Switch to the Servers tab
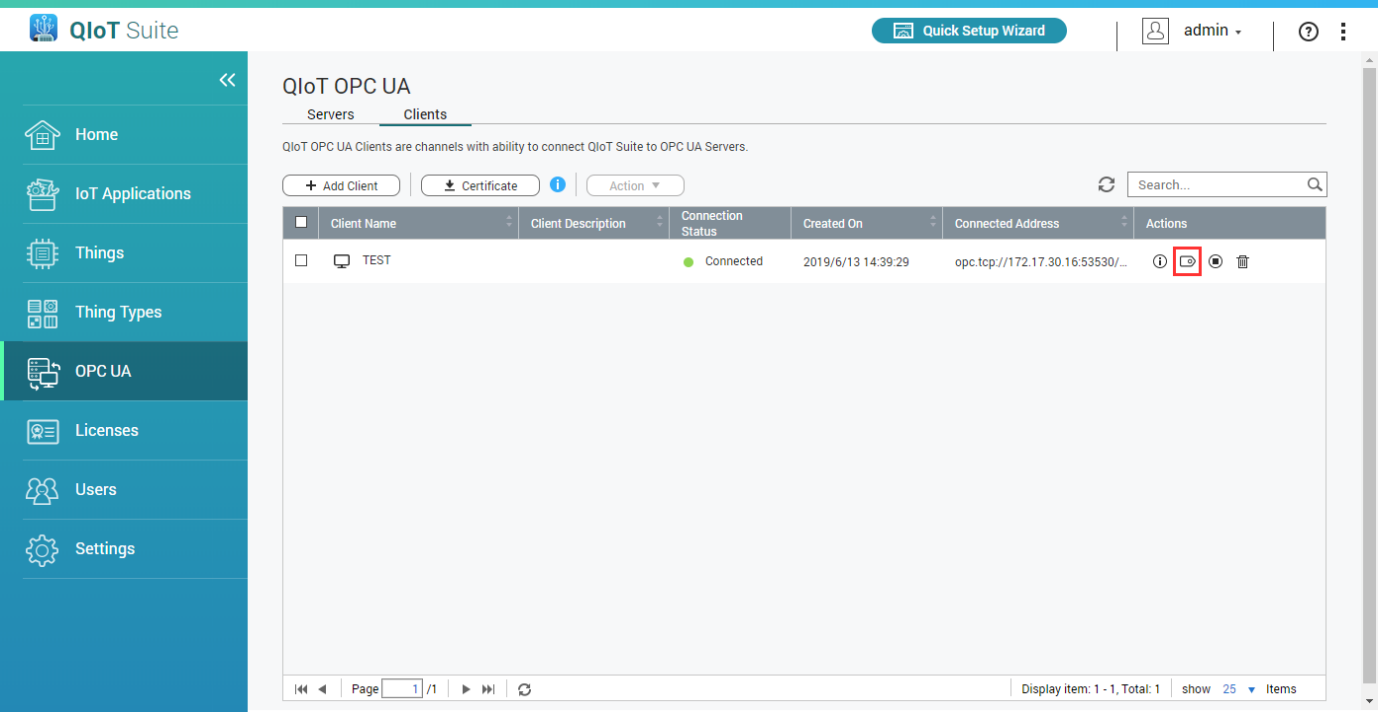1378x712 pixels. (330, 114)
